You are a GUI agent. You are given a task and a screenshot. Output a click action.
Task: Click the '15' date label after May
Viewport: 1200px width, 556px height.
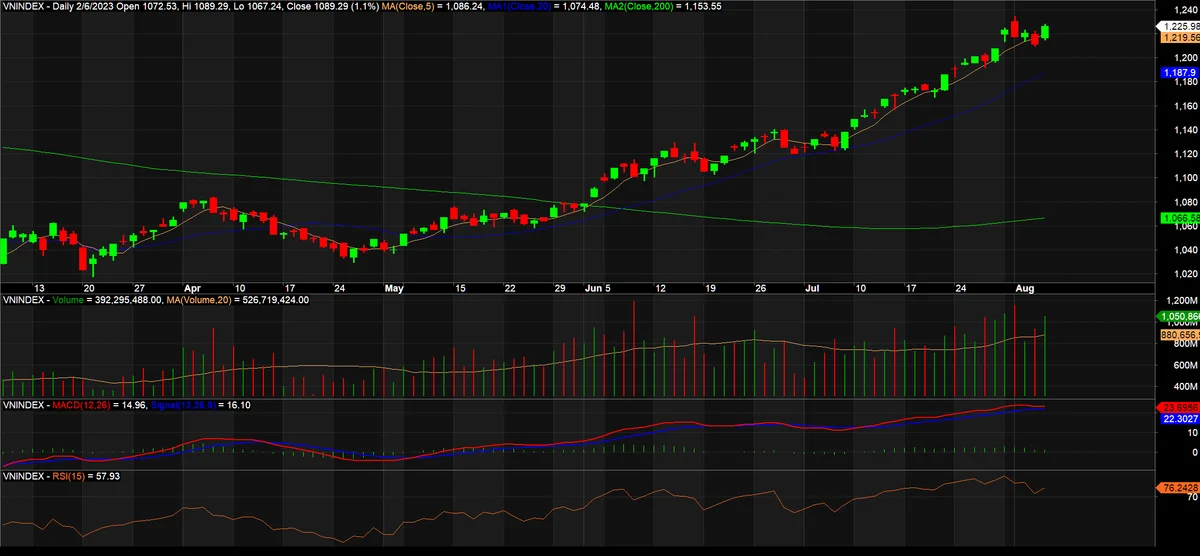(x=460, y=287)
